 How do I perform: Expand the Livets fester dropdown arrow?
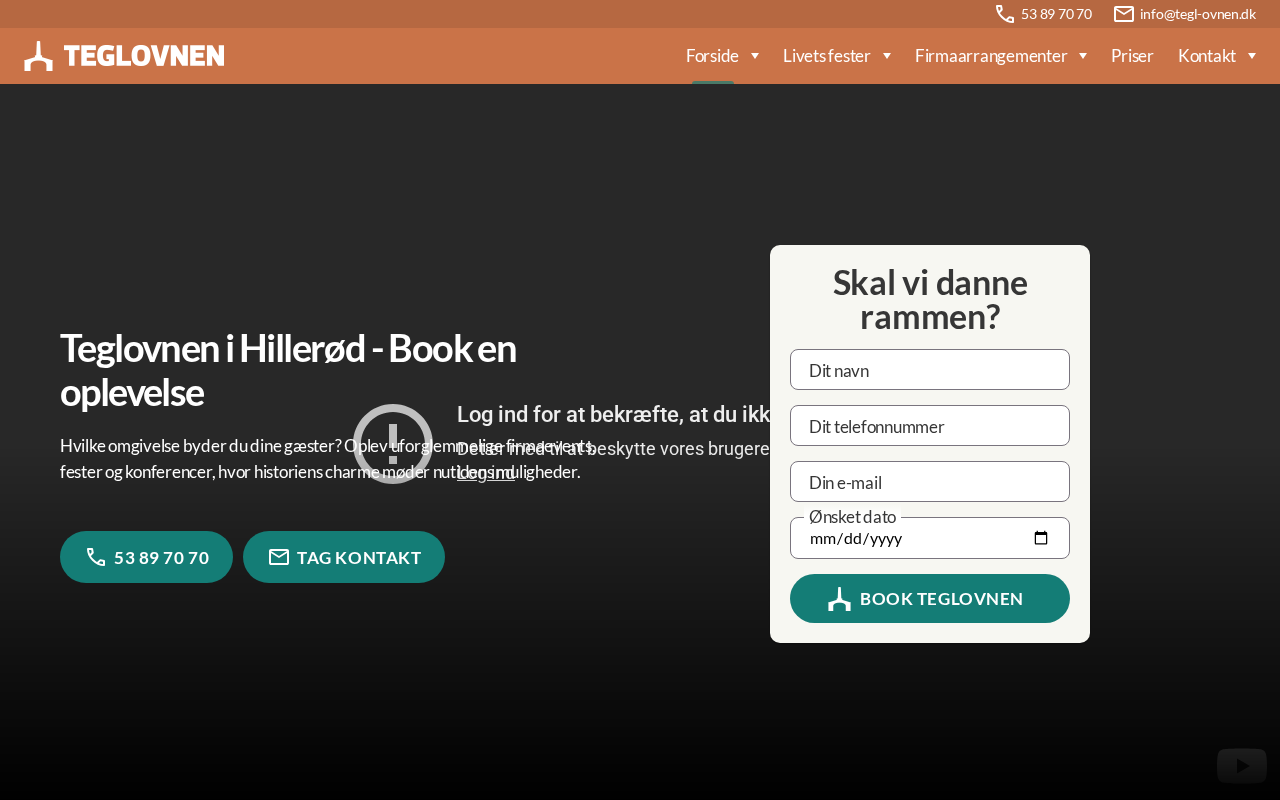[x=887, y=56]
